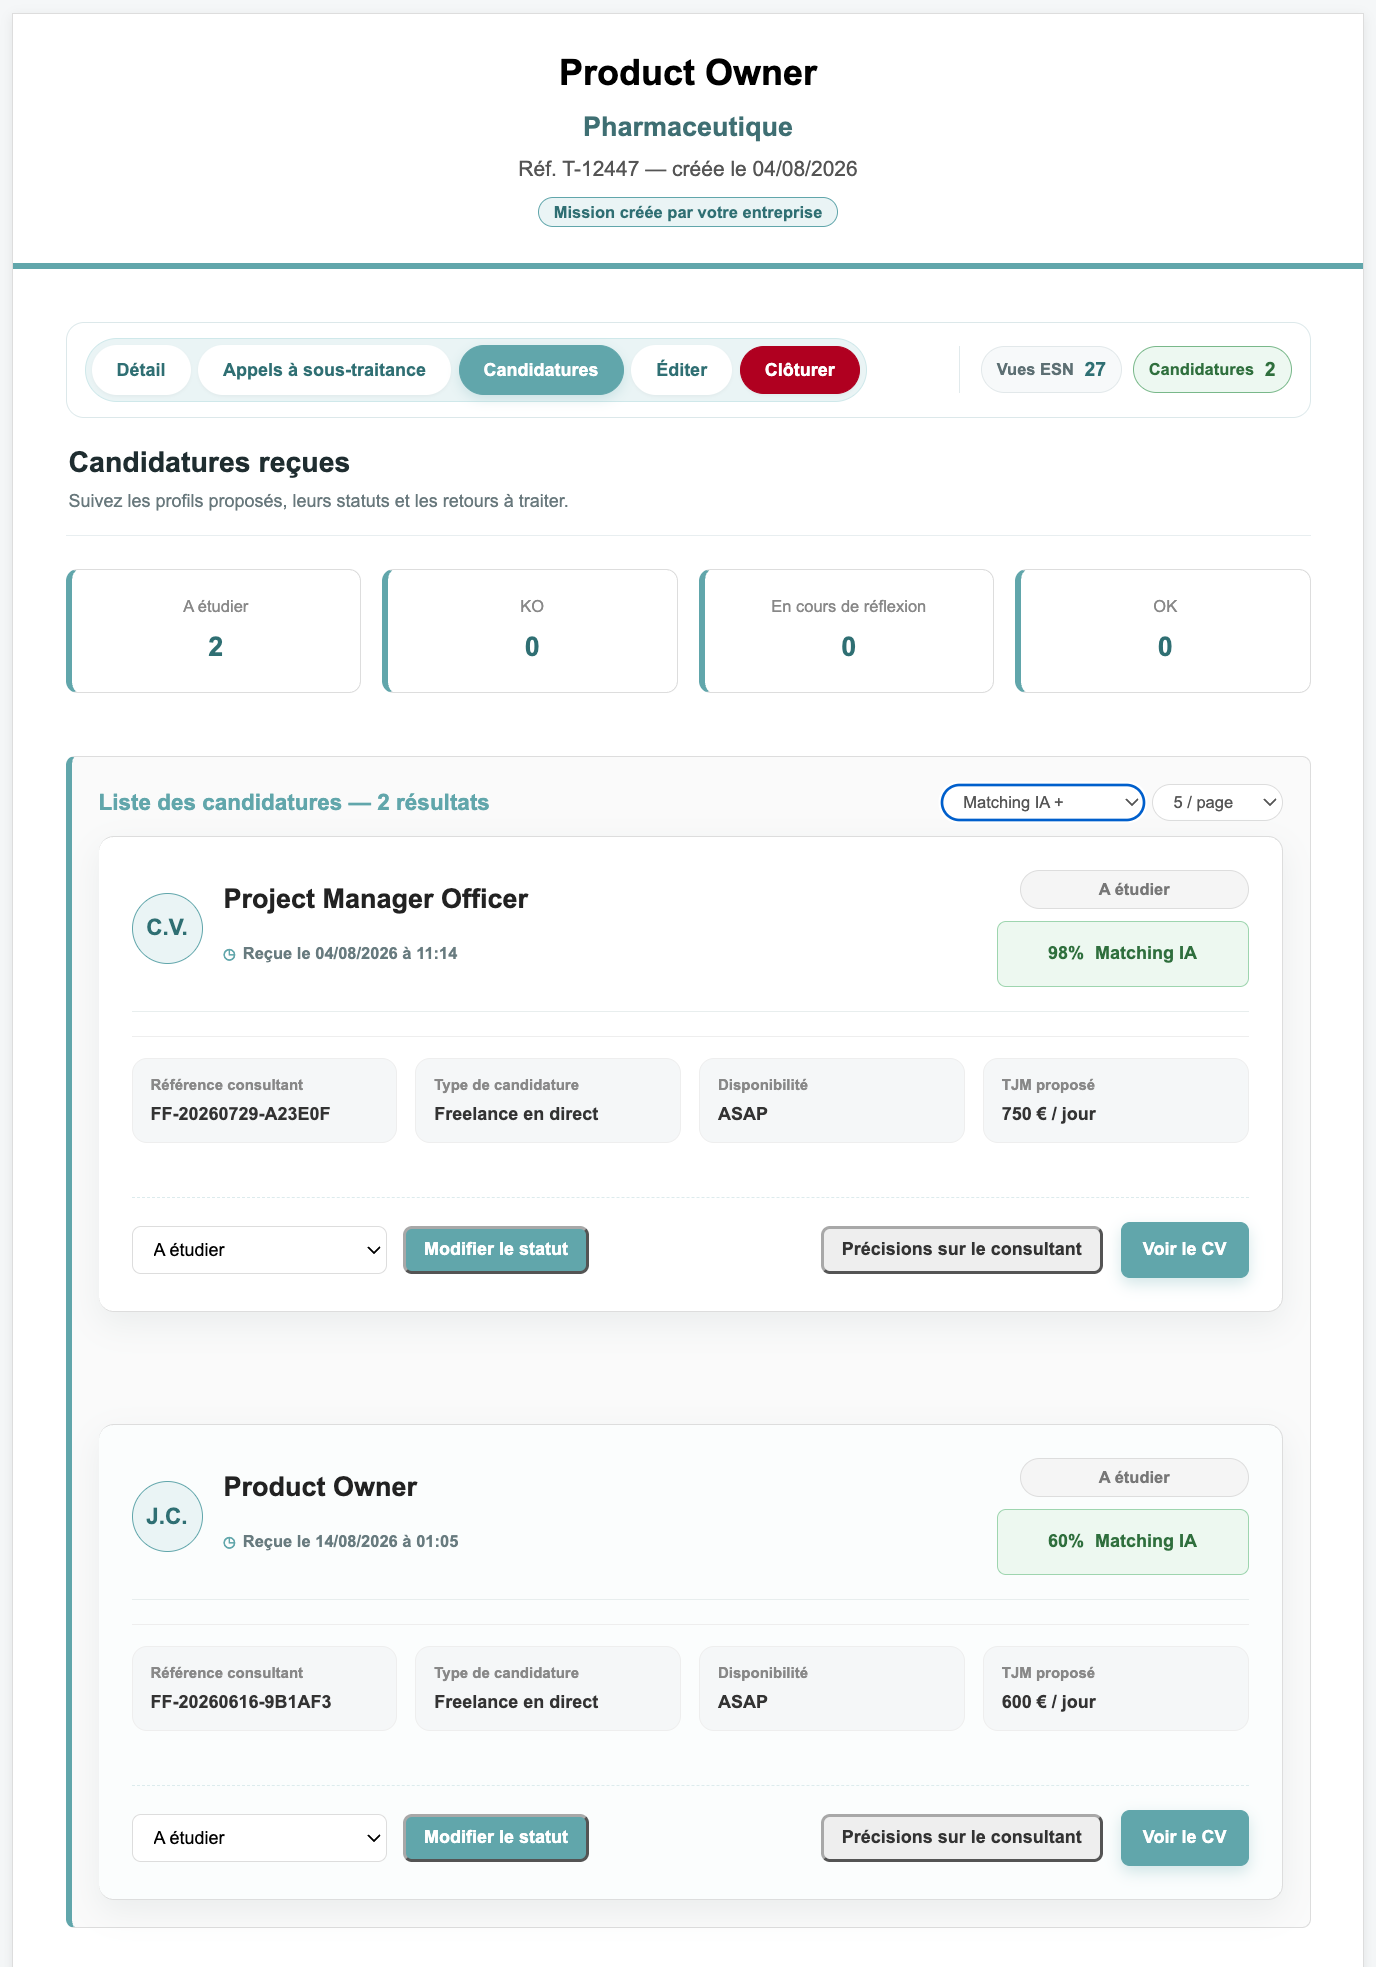Open status dropdown for Product Owner candidate

coord(259,1838)
